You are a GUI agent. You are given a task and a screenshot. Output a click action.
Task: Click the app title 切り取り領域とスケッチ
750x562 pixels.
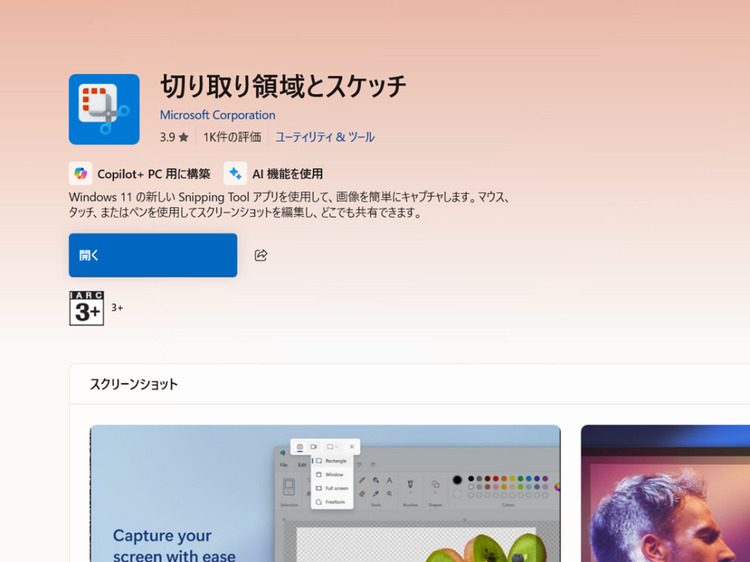point(283,86)
